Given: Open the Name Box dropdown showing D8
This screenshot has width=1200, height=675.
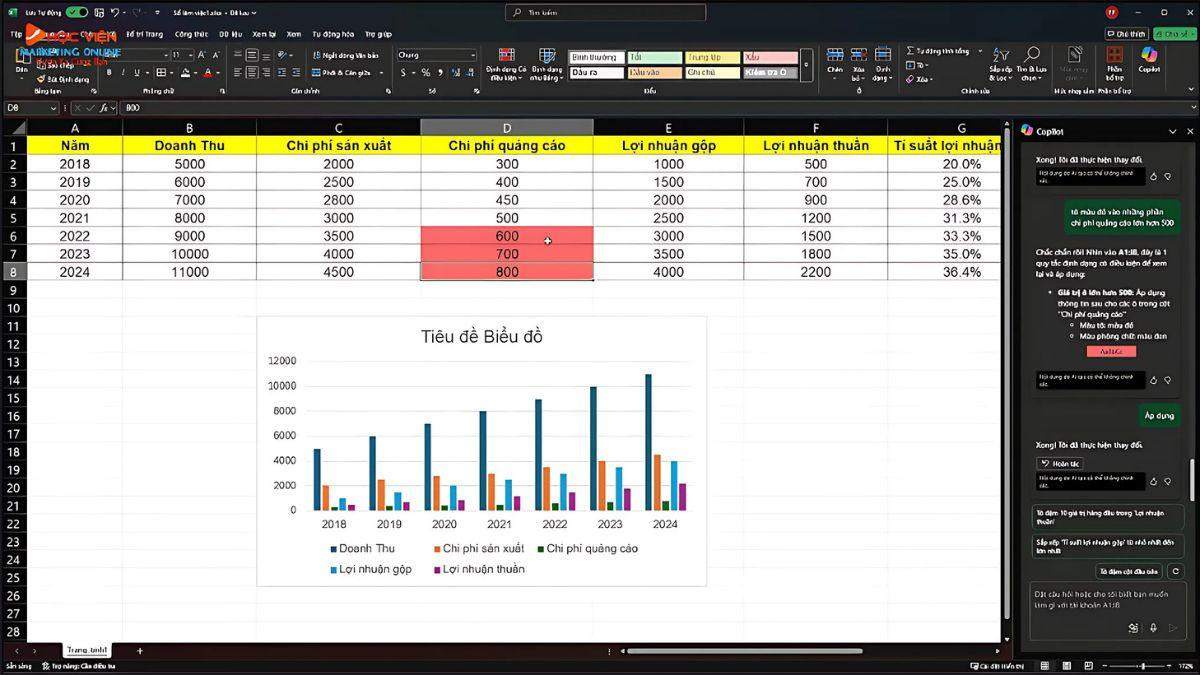Looking at the screenshot, I should pyautogui.click(x=54, y=107).
